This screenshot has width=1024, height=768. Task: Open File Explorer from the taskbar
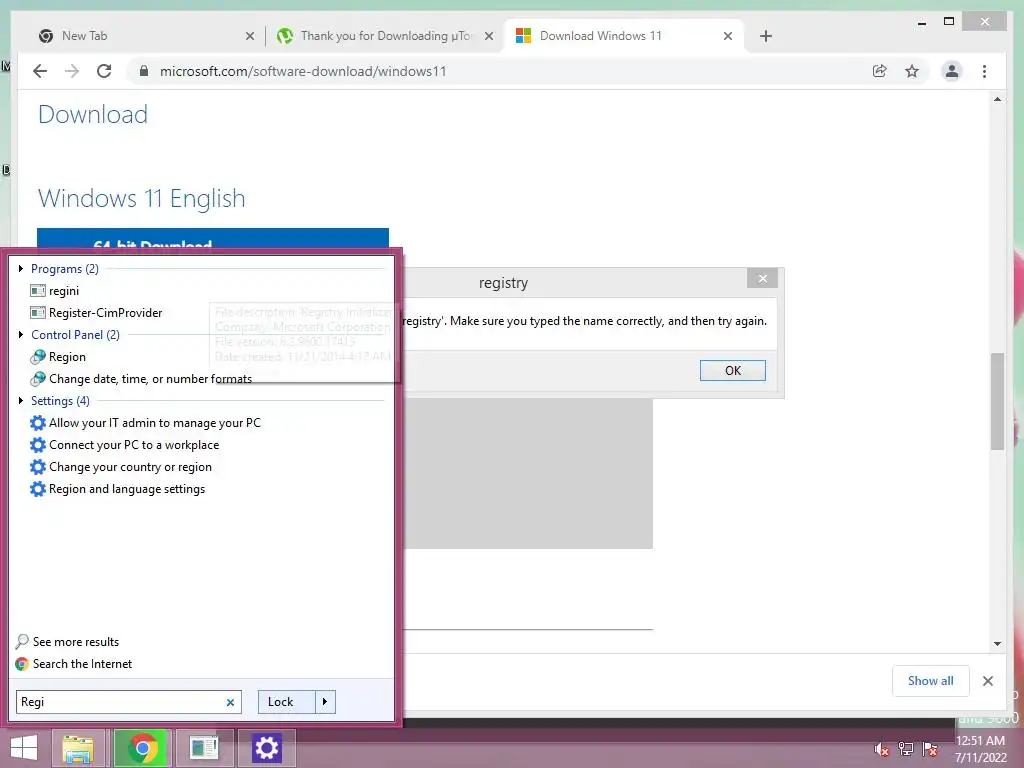[78, 748]
